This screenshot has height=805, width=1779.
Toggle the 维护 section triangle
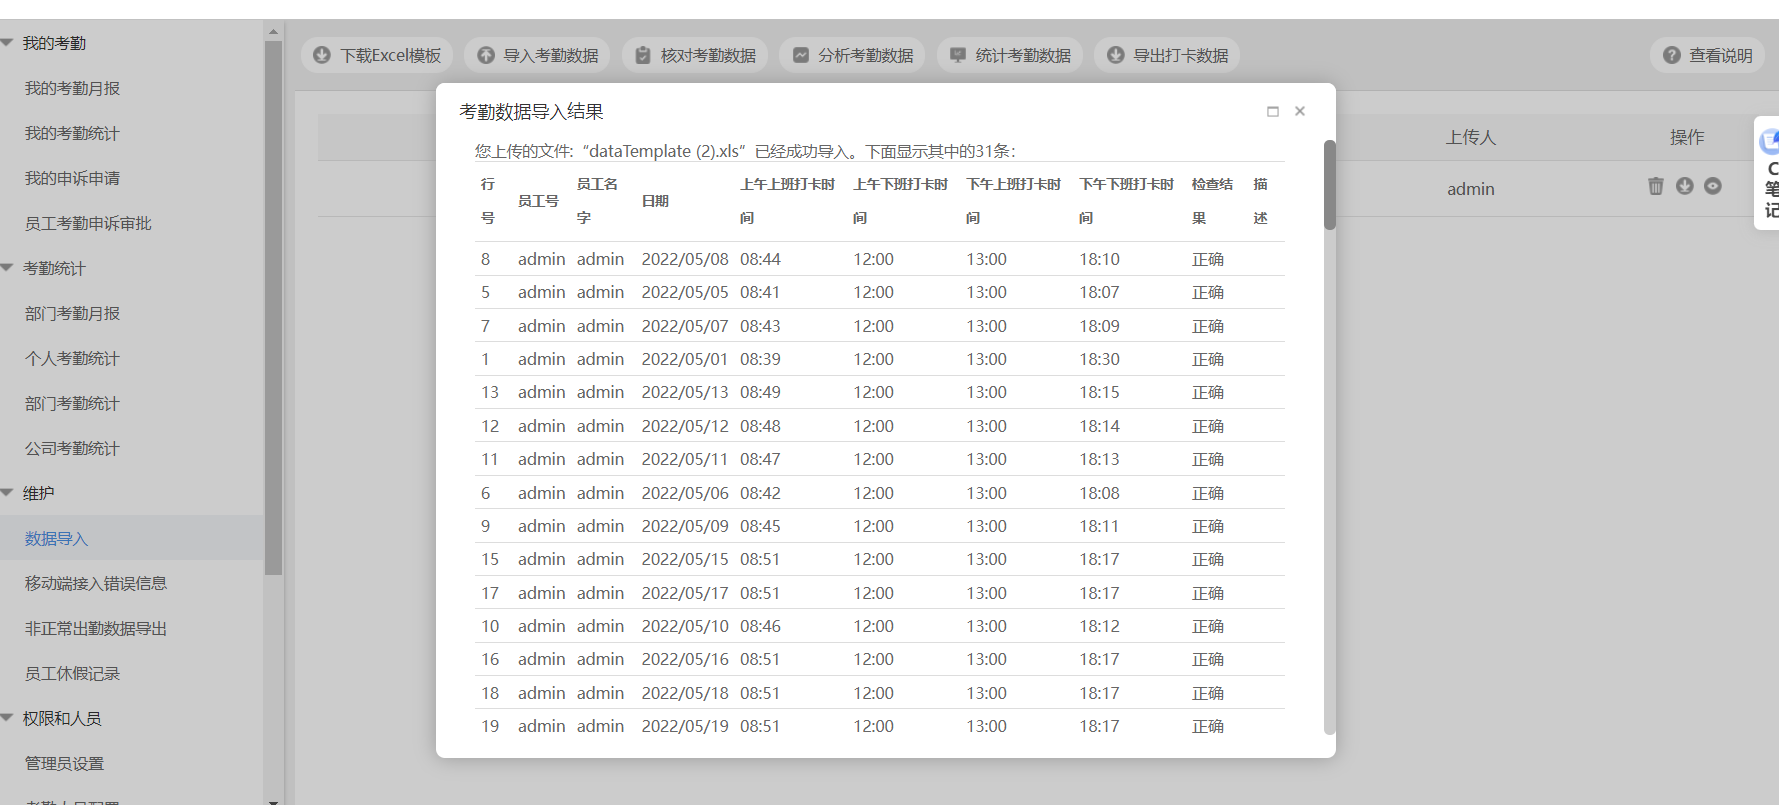coord(8,493)
